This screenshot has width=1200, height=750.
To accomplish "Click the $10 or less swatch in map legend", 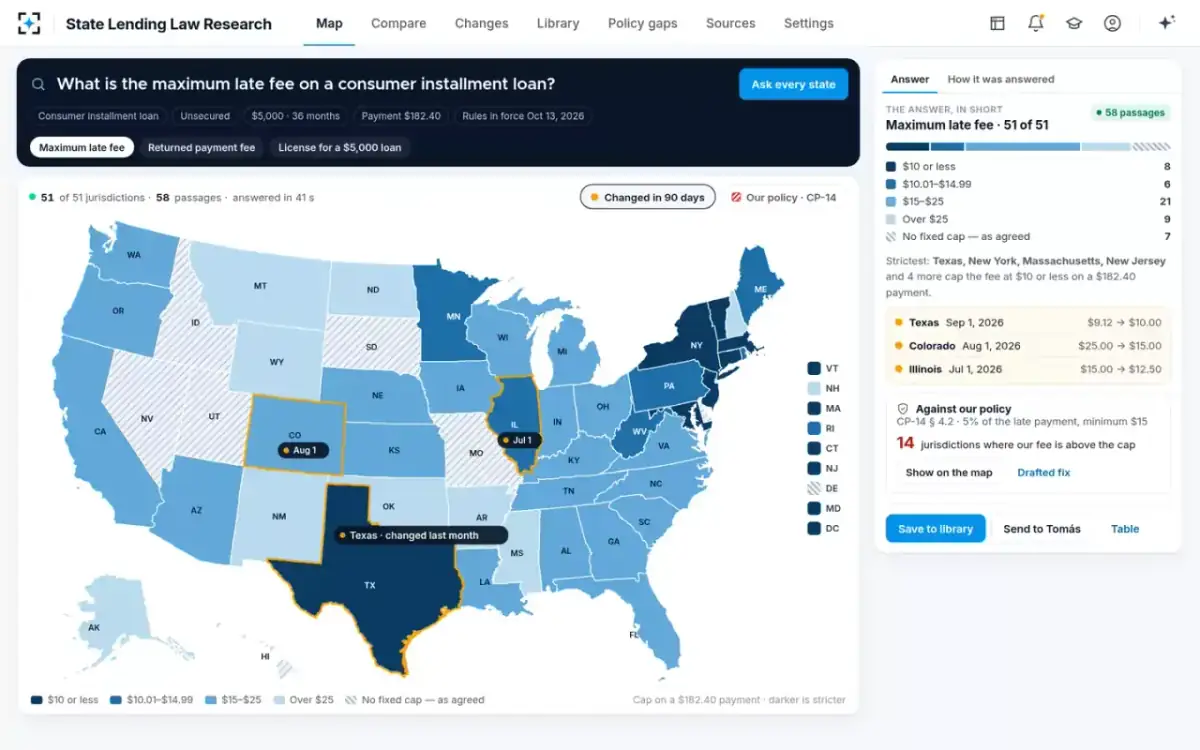I will 36,700.
